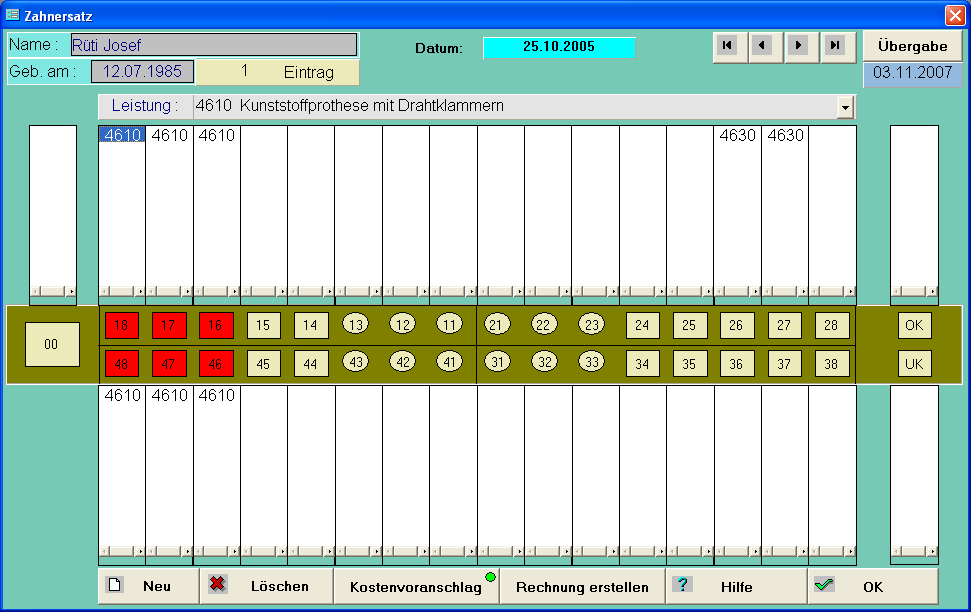Go to the previous record
The height and width of the screenshot is (612, 971).
(763, 46)
